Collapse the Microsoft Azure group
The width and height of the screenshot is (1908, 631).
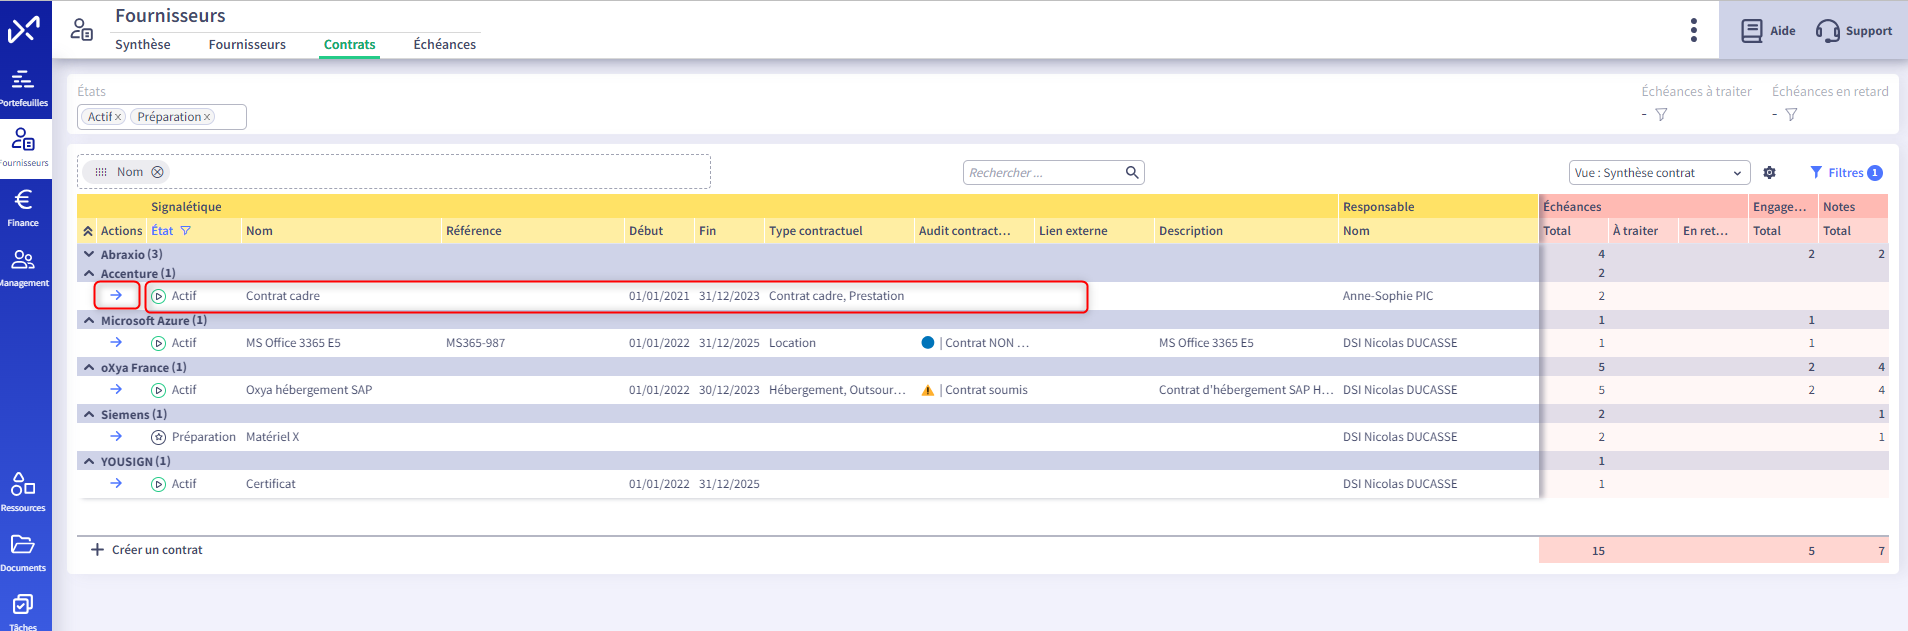(89, 320)
